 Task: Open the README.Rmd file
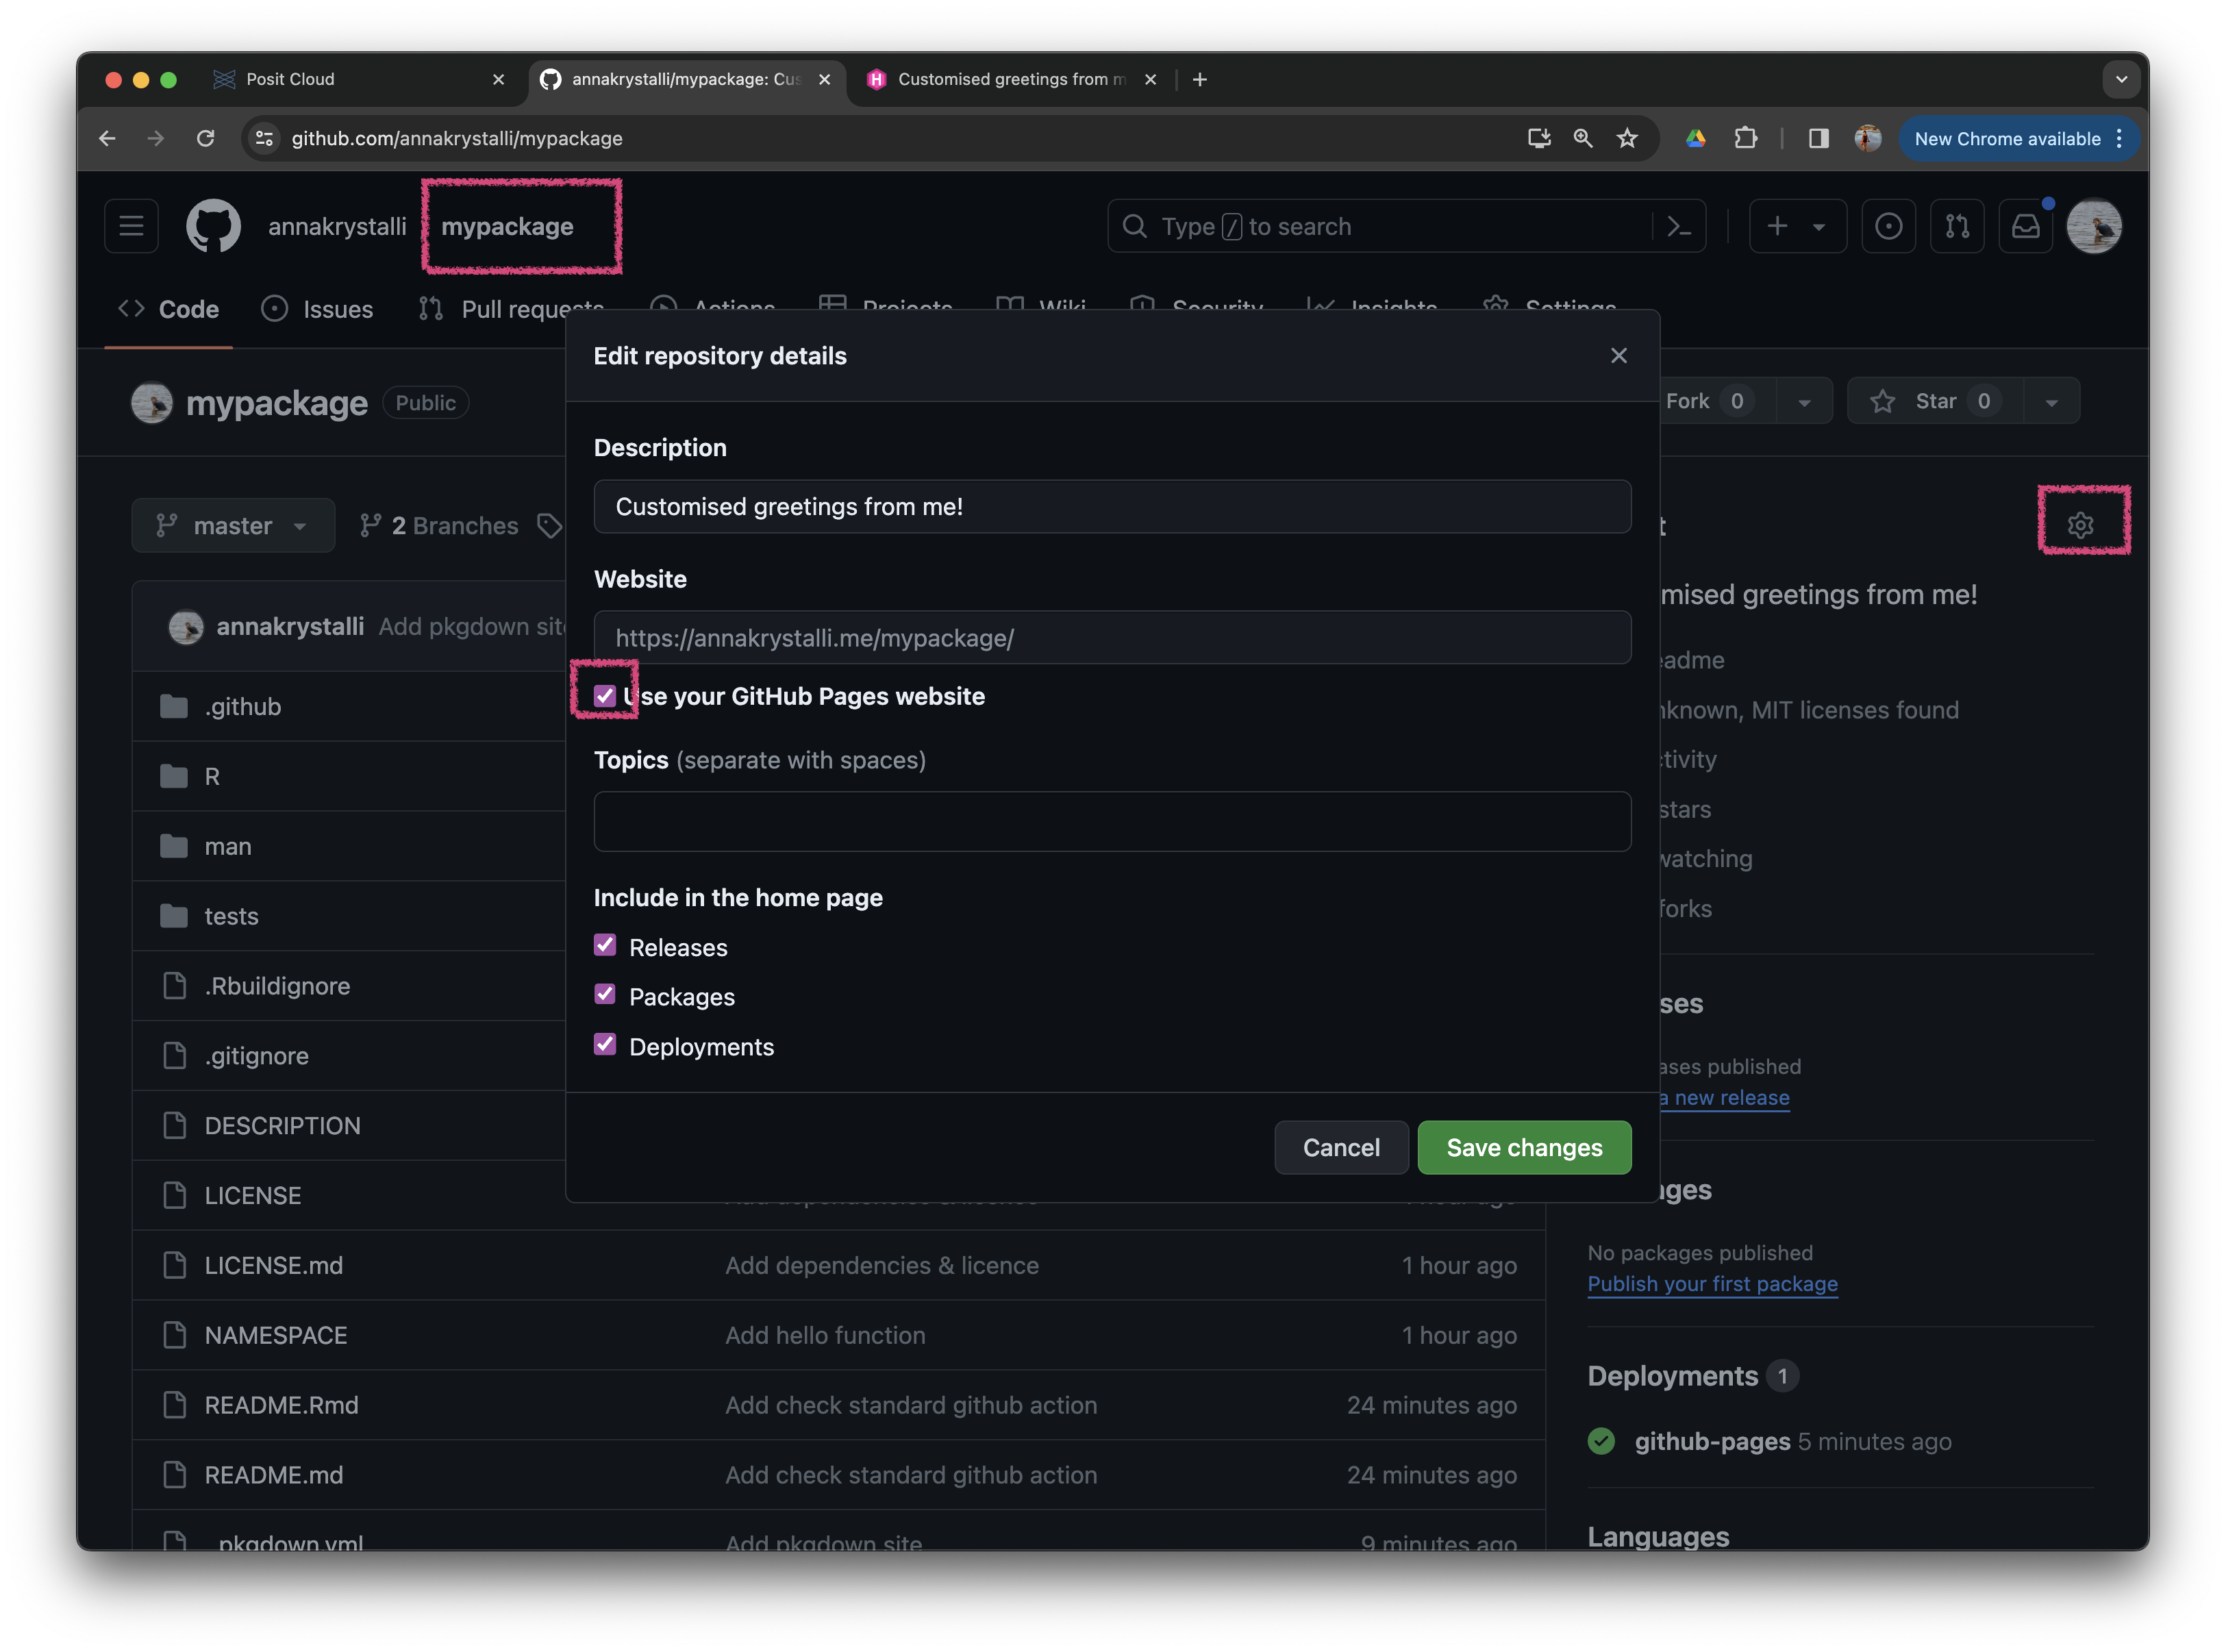tap(281, 1405)
